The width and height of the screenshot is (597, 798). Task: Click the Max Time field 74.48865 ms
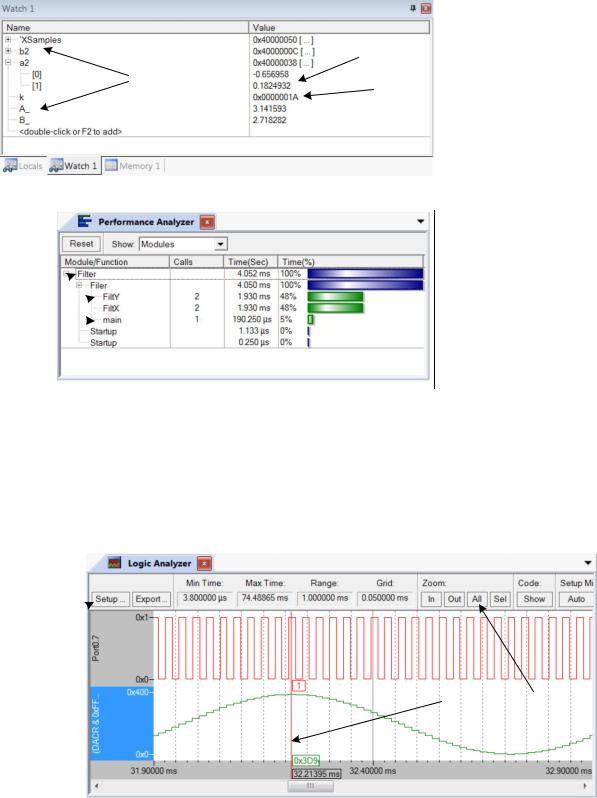[265, 598]
